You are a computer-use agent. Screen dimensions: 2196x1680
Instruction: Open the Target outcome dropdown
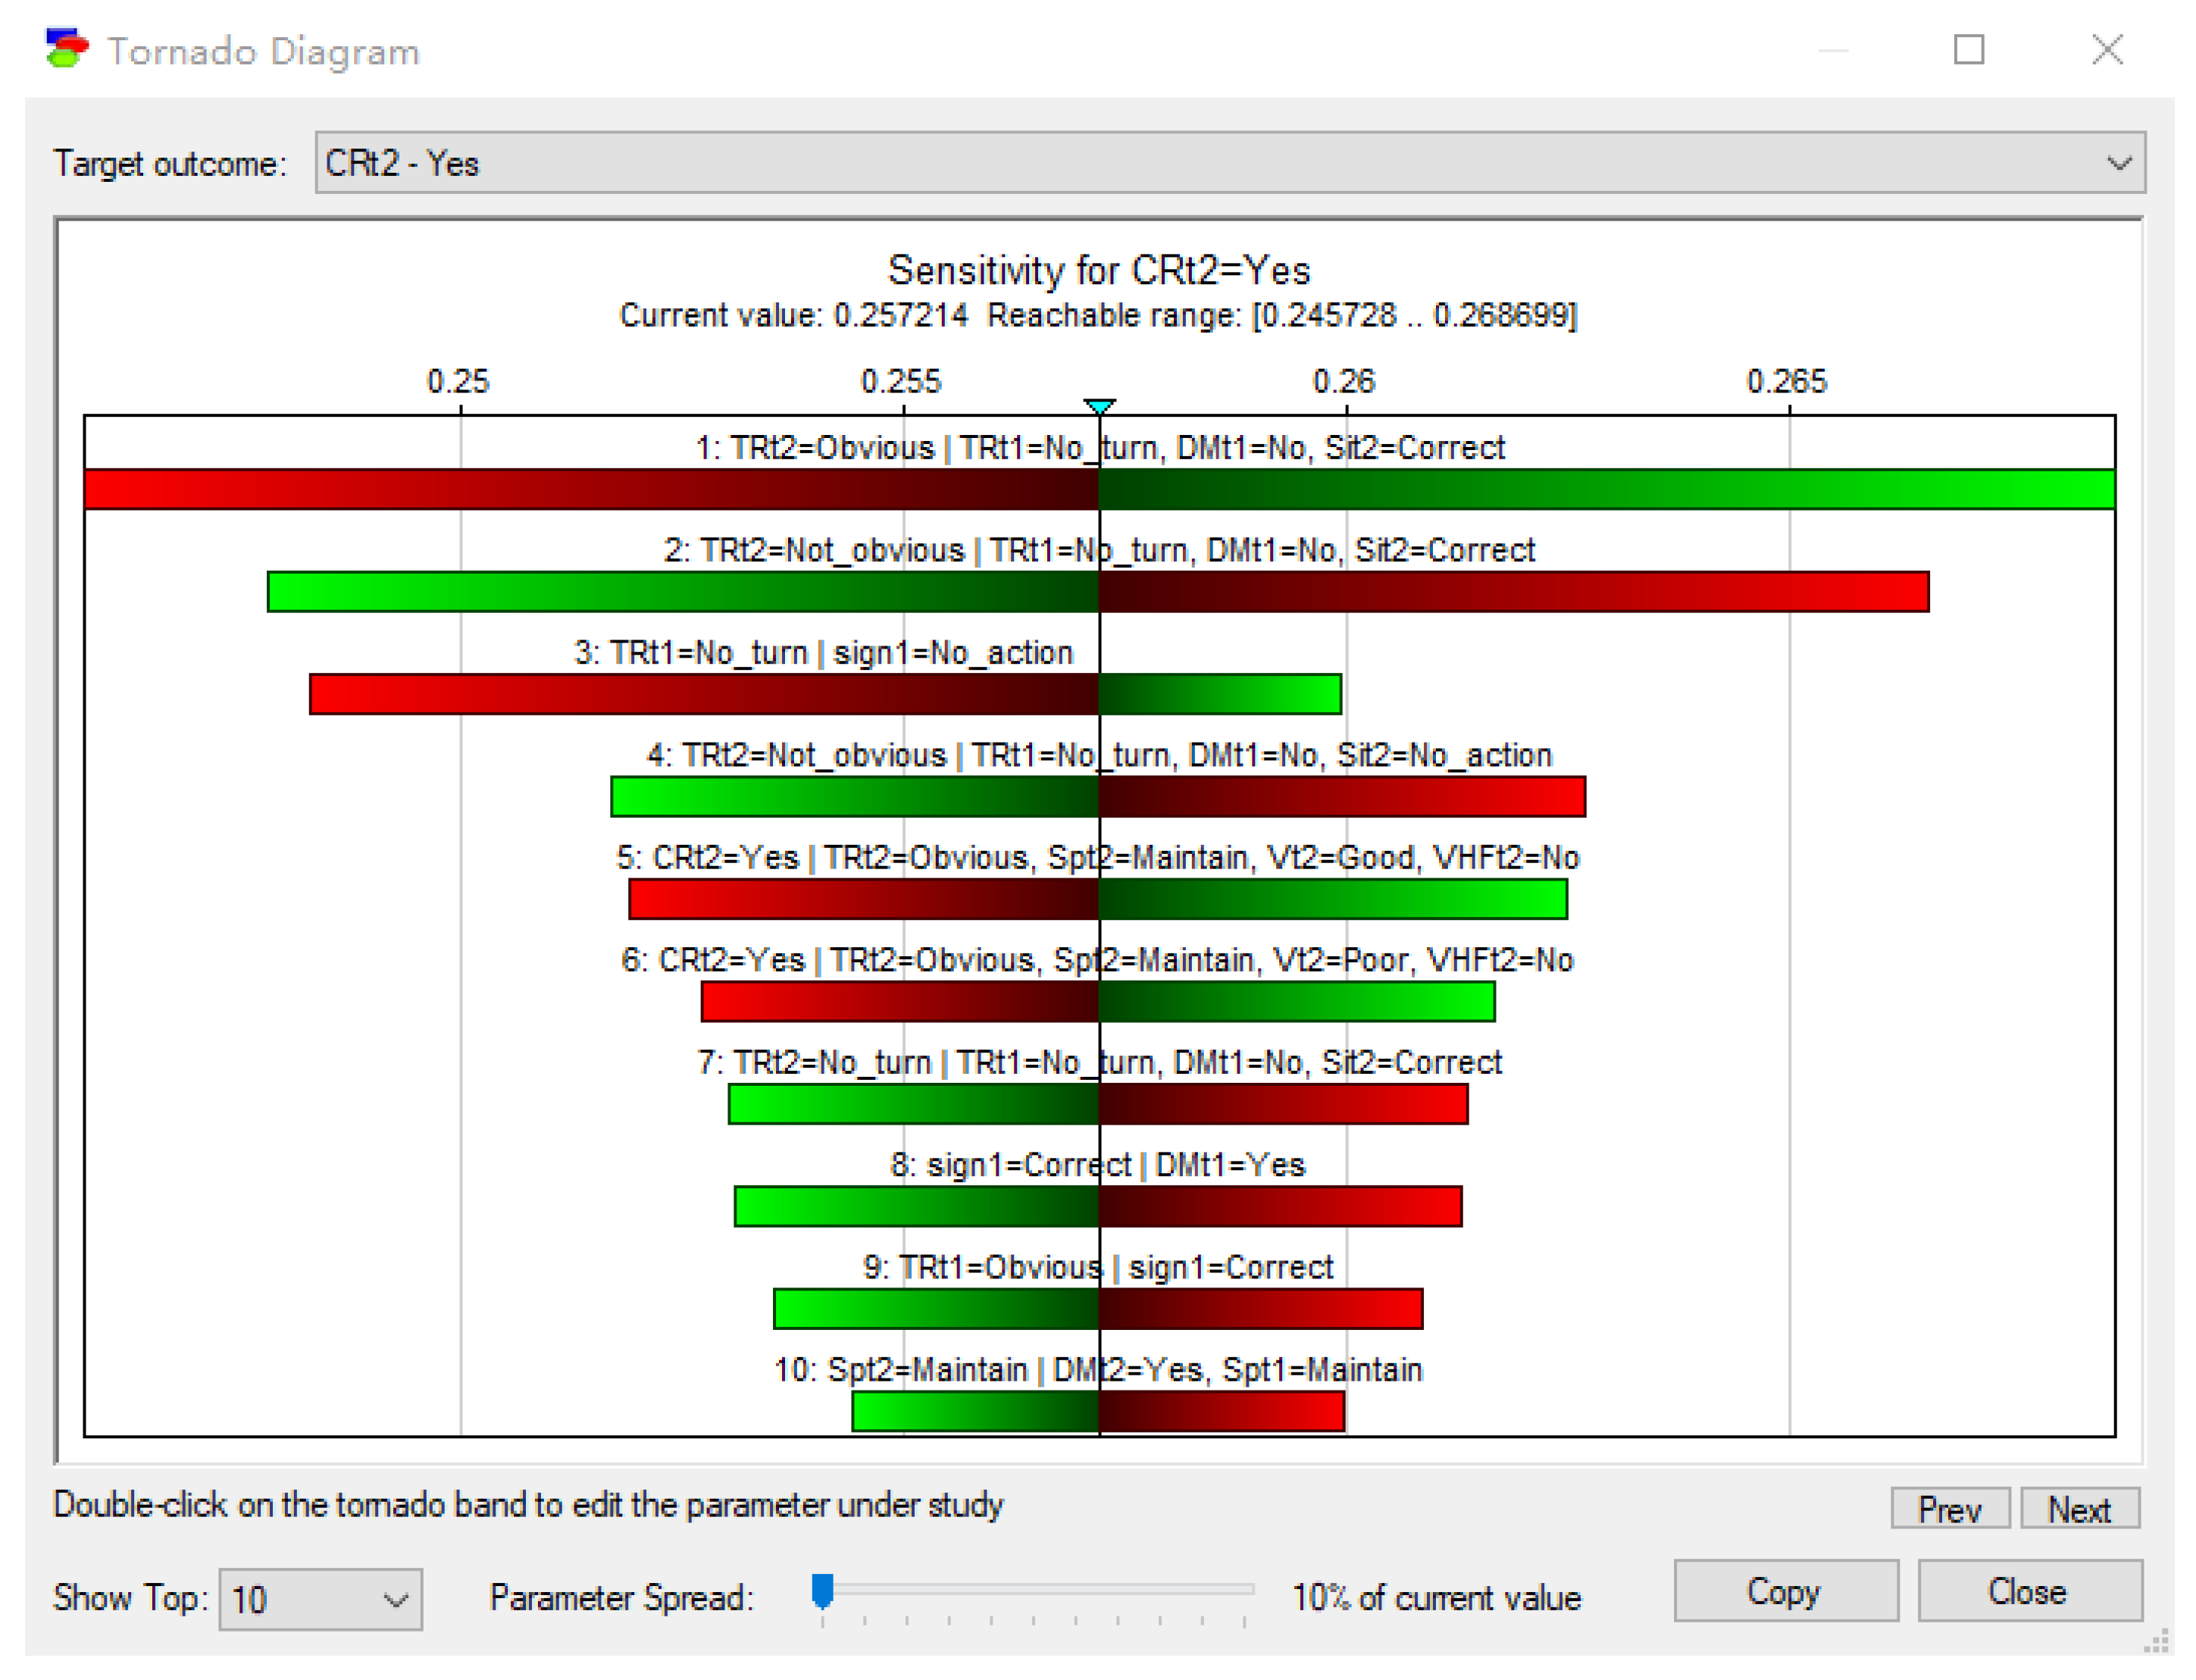(1228, 162)
